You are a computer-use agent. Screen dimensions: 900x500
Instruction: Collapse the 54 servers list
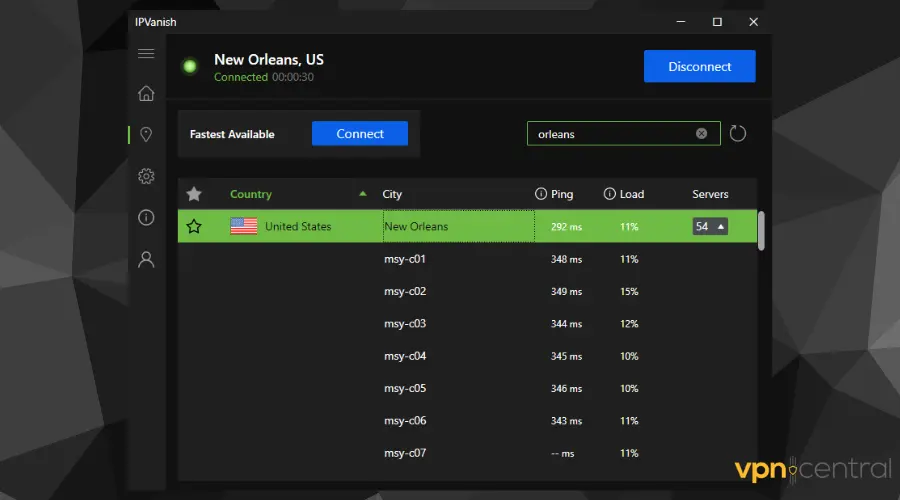(710, 226)
